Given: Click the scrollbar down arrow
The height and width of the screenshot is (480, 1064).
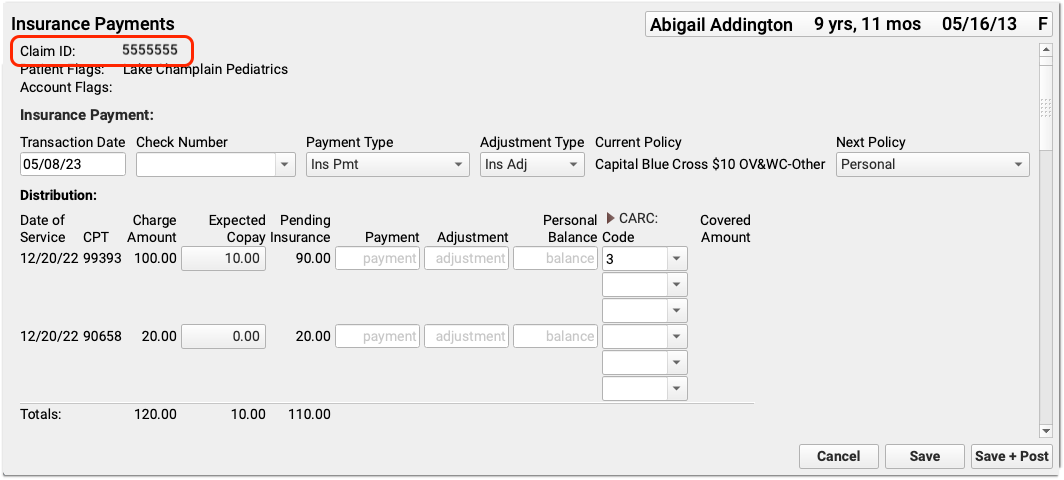Looking at the screenshot, I should [x=1046, y=430].
